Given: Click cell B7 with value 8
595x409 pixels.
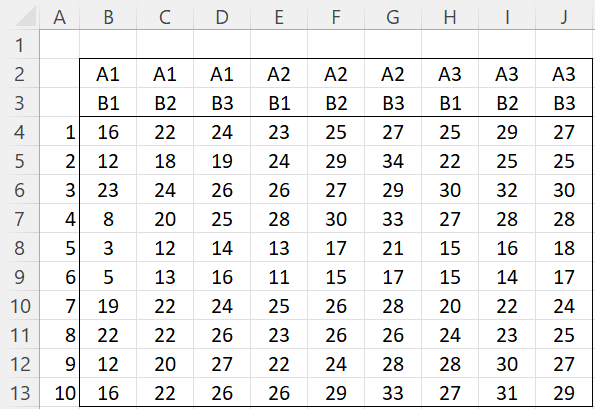Looking at the screenshot, I should click(x=108, y=219).
